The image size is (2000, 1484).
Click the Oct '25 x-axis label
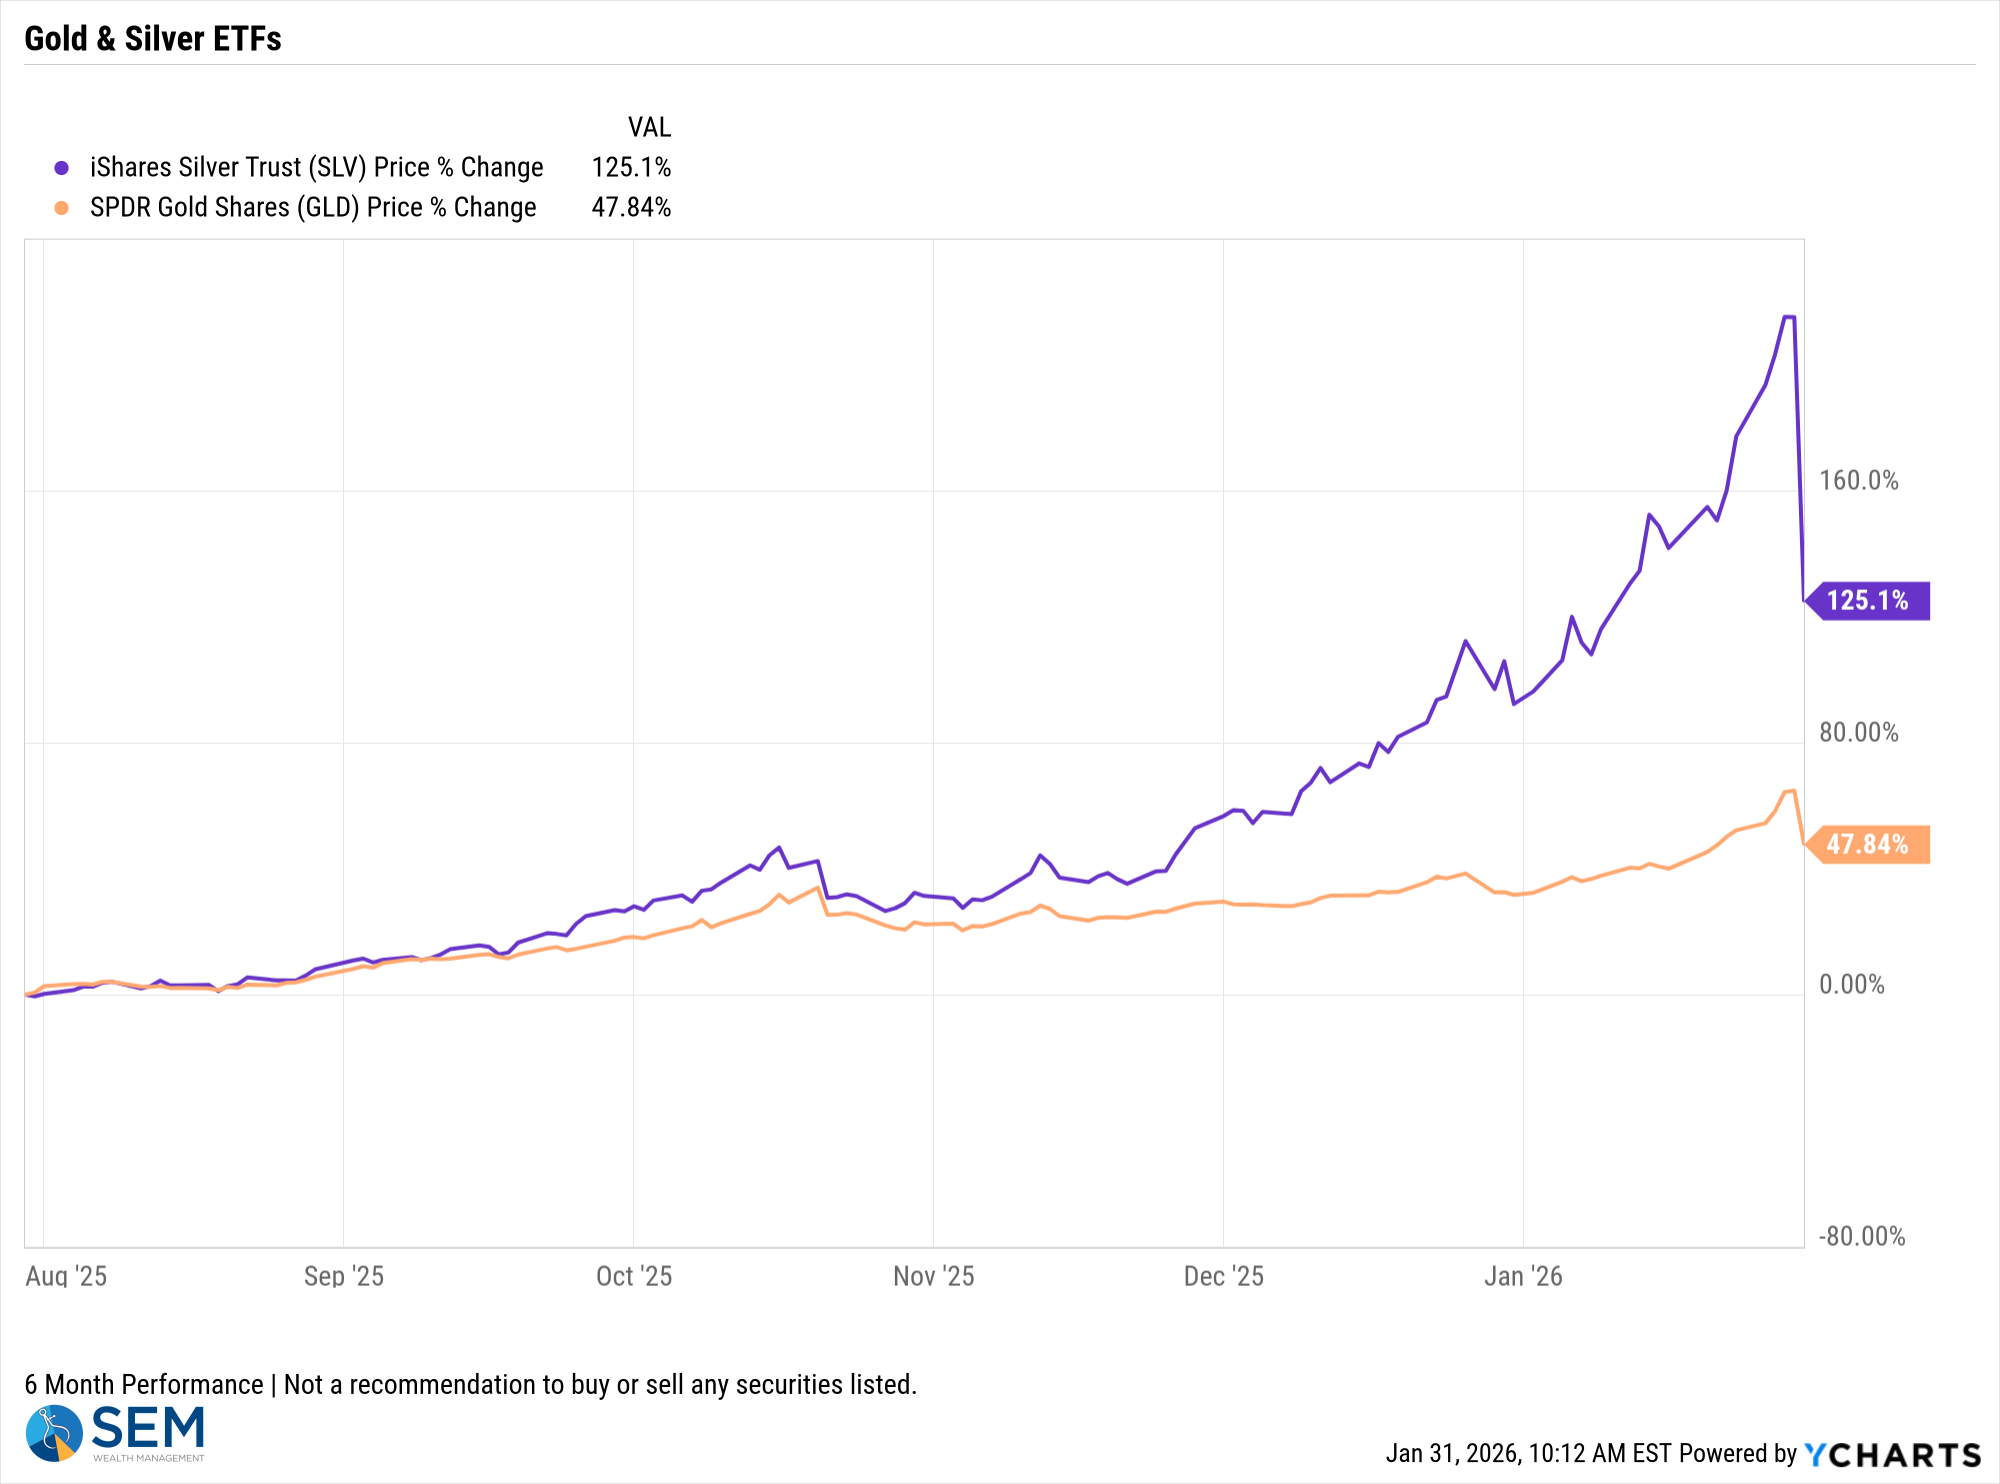pyautogui.click(x=634, y=1276)
